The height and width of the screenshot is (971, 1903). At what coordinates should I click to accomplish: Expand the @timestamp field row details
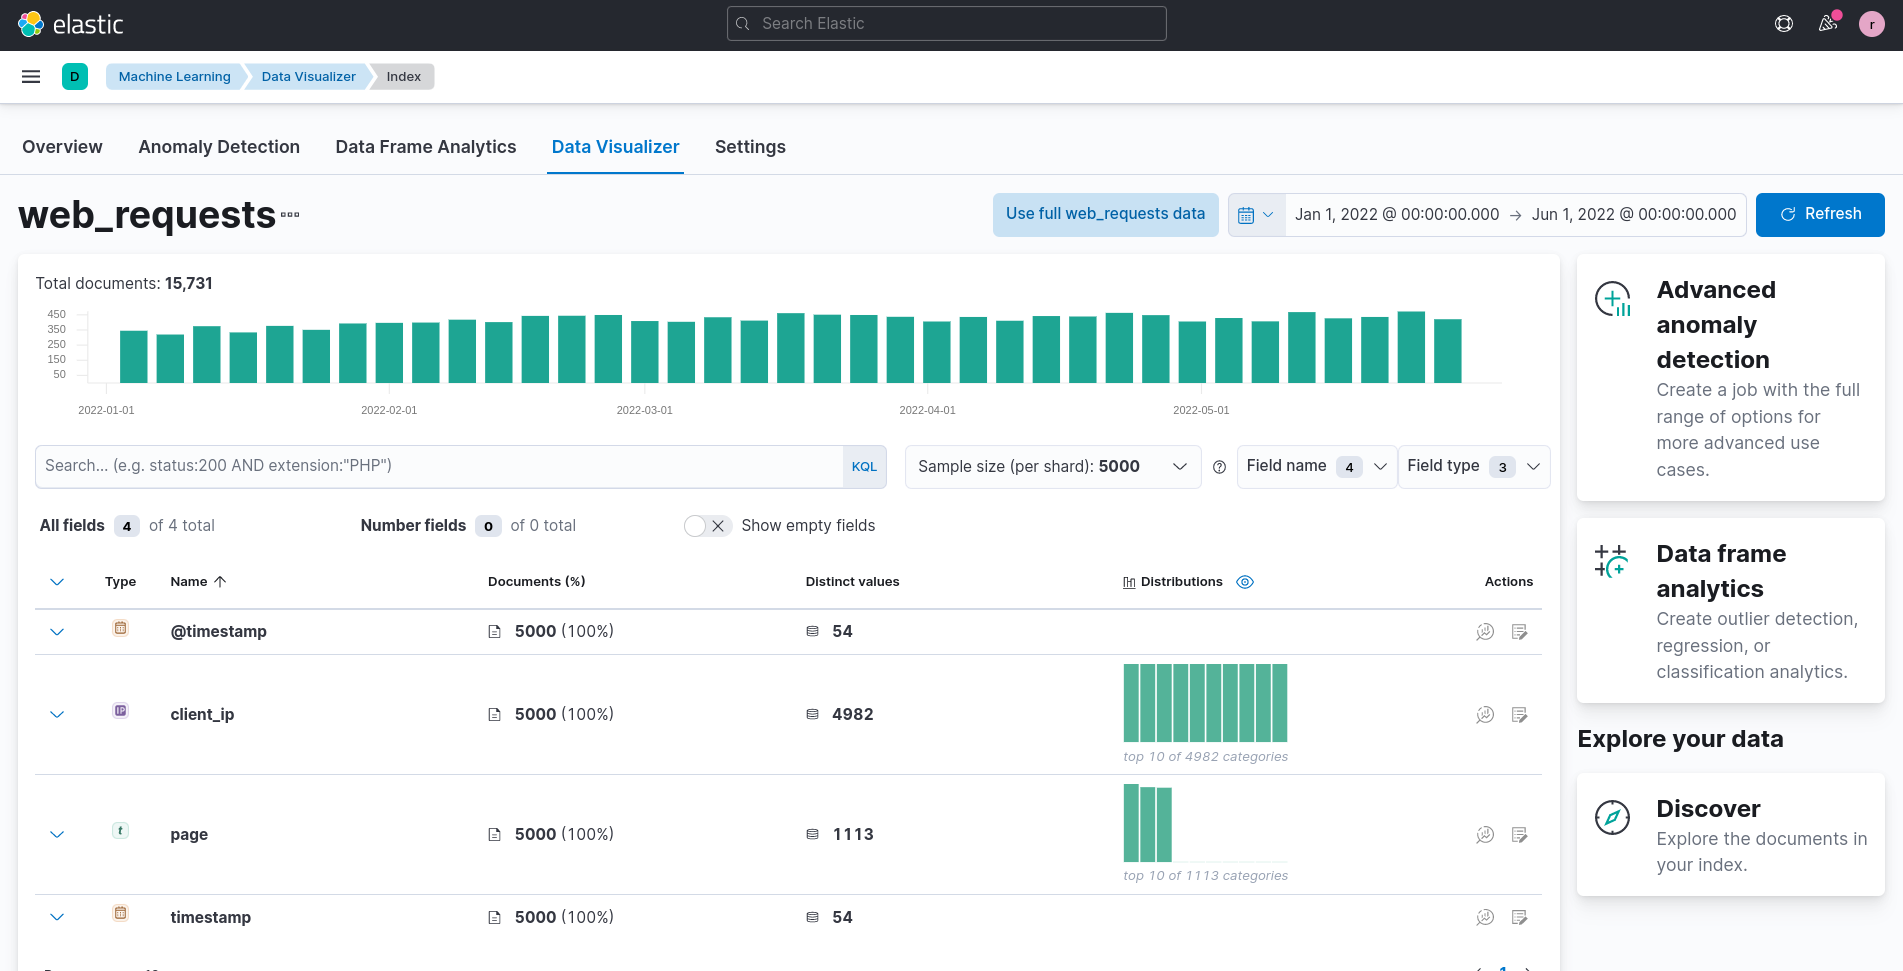click(x=57, y=631)
